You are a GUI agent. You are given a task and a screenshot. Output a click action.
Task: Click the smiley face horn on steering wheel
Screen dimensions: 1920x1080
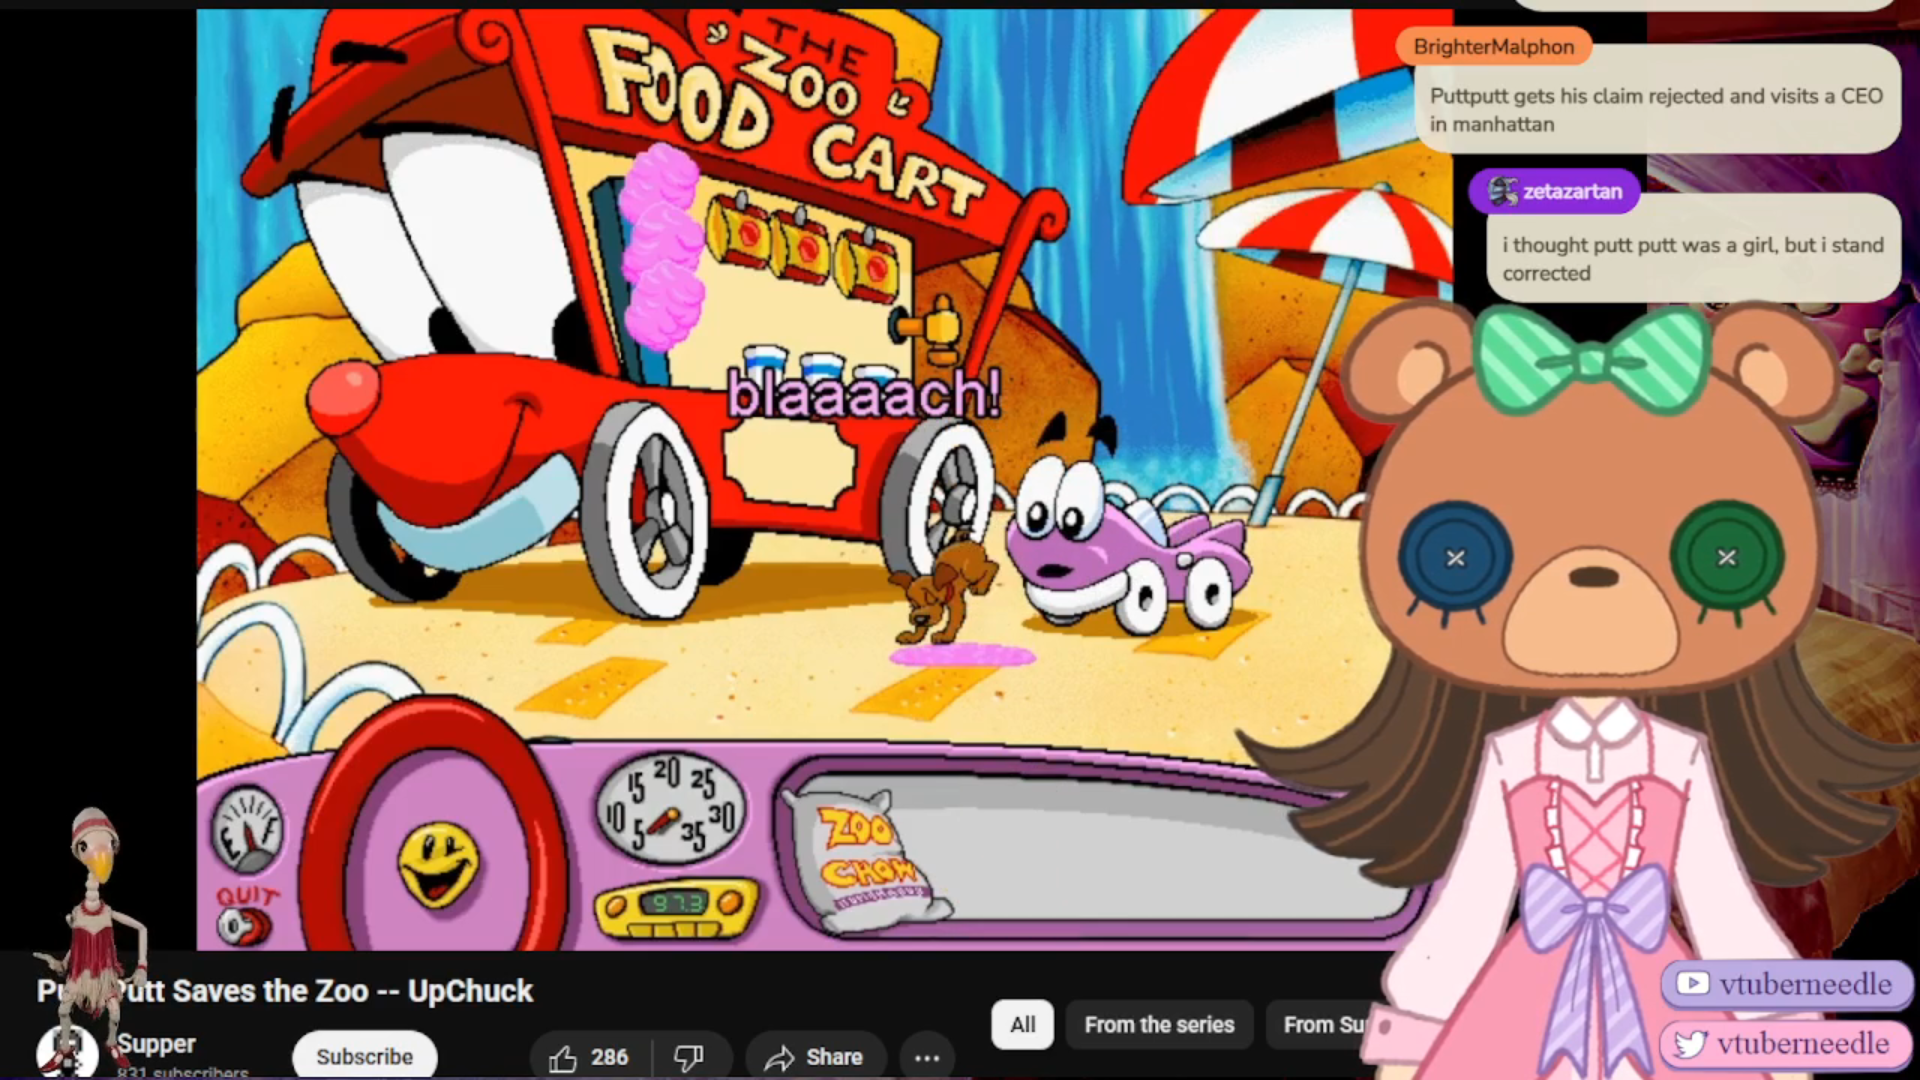[438, 863]
